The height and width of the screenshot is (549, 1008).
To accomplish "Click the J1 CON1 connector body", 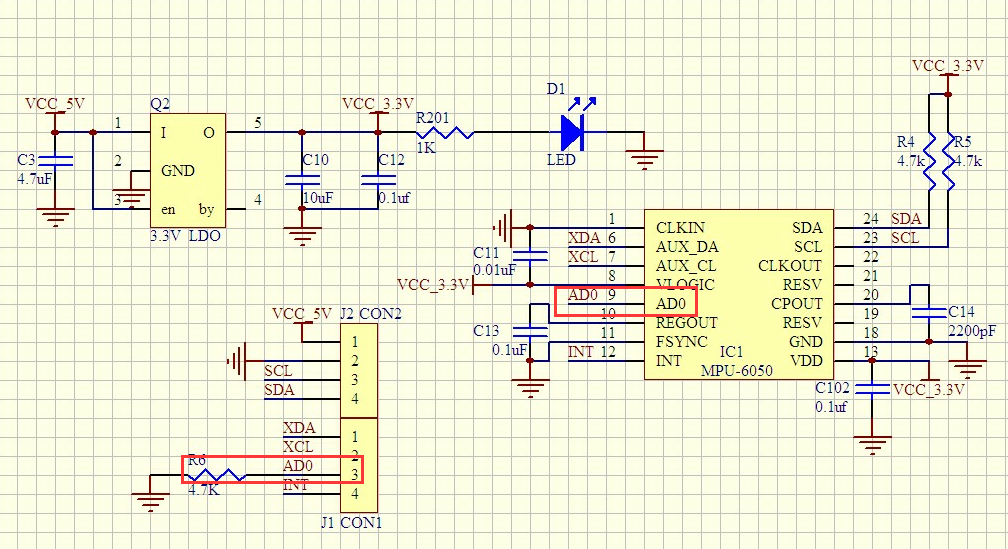I will (359, 465).
